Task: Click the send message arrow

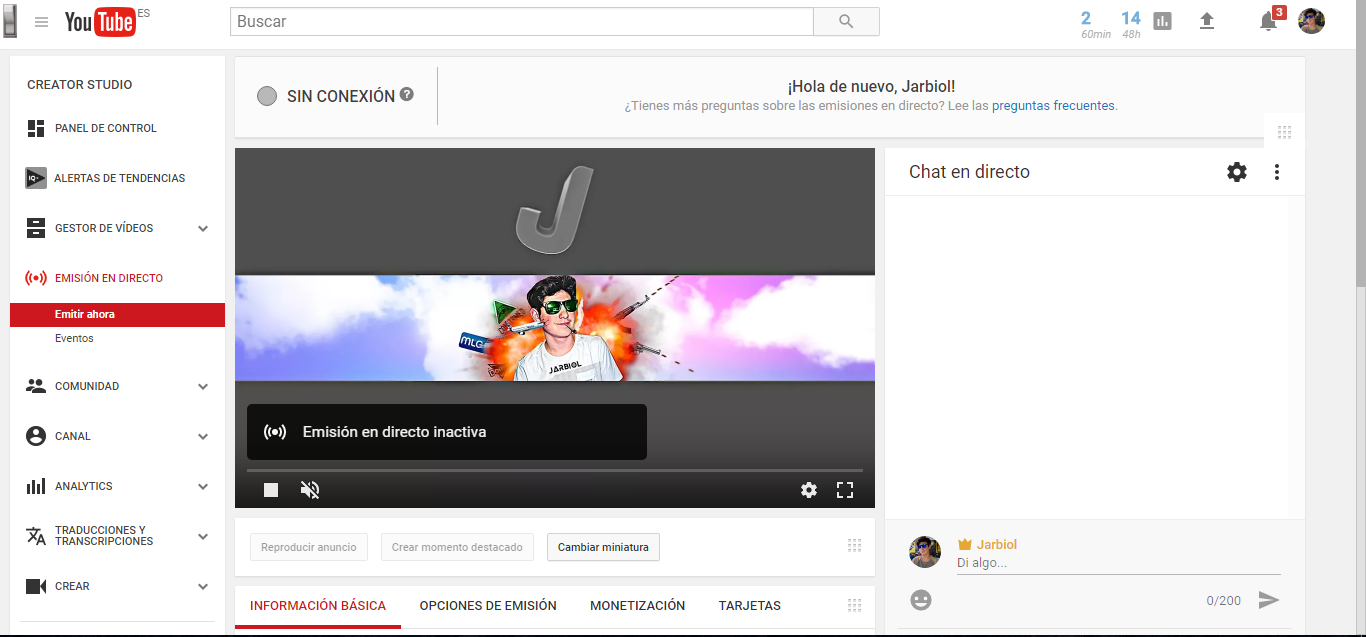Action: (x=1269, y=600)
